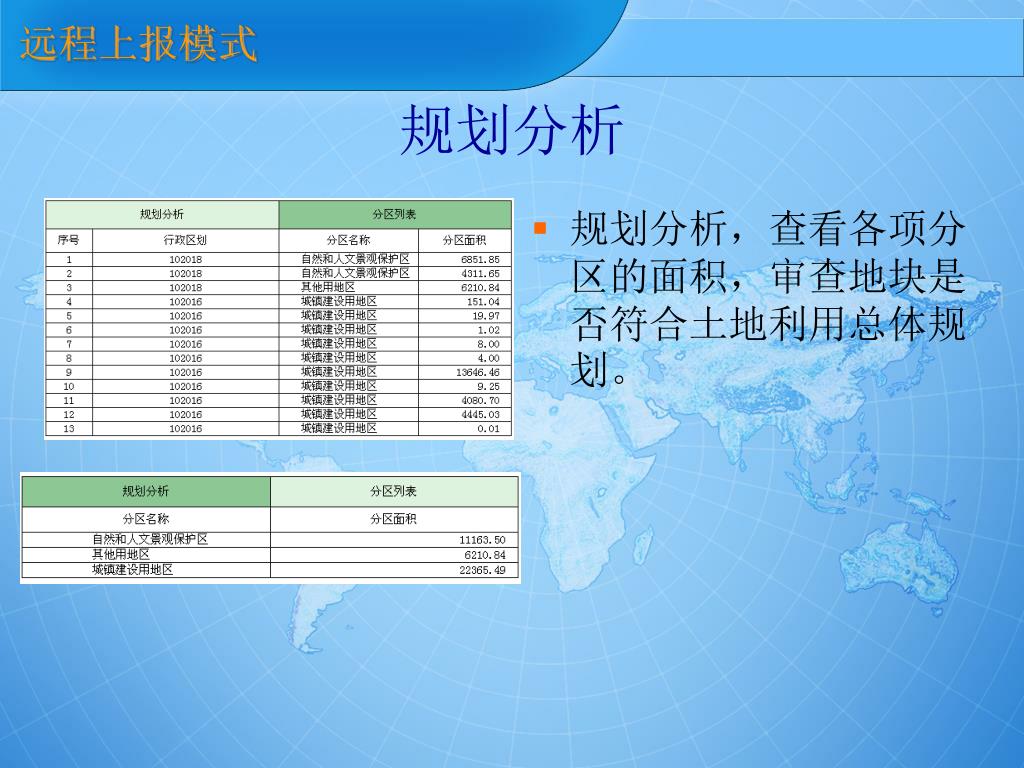Click the 11163.50 total in lower summary table
This screenshot has height=768, width=1024.
[482, 540]
